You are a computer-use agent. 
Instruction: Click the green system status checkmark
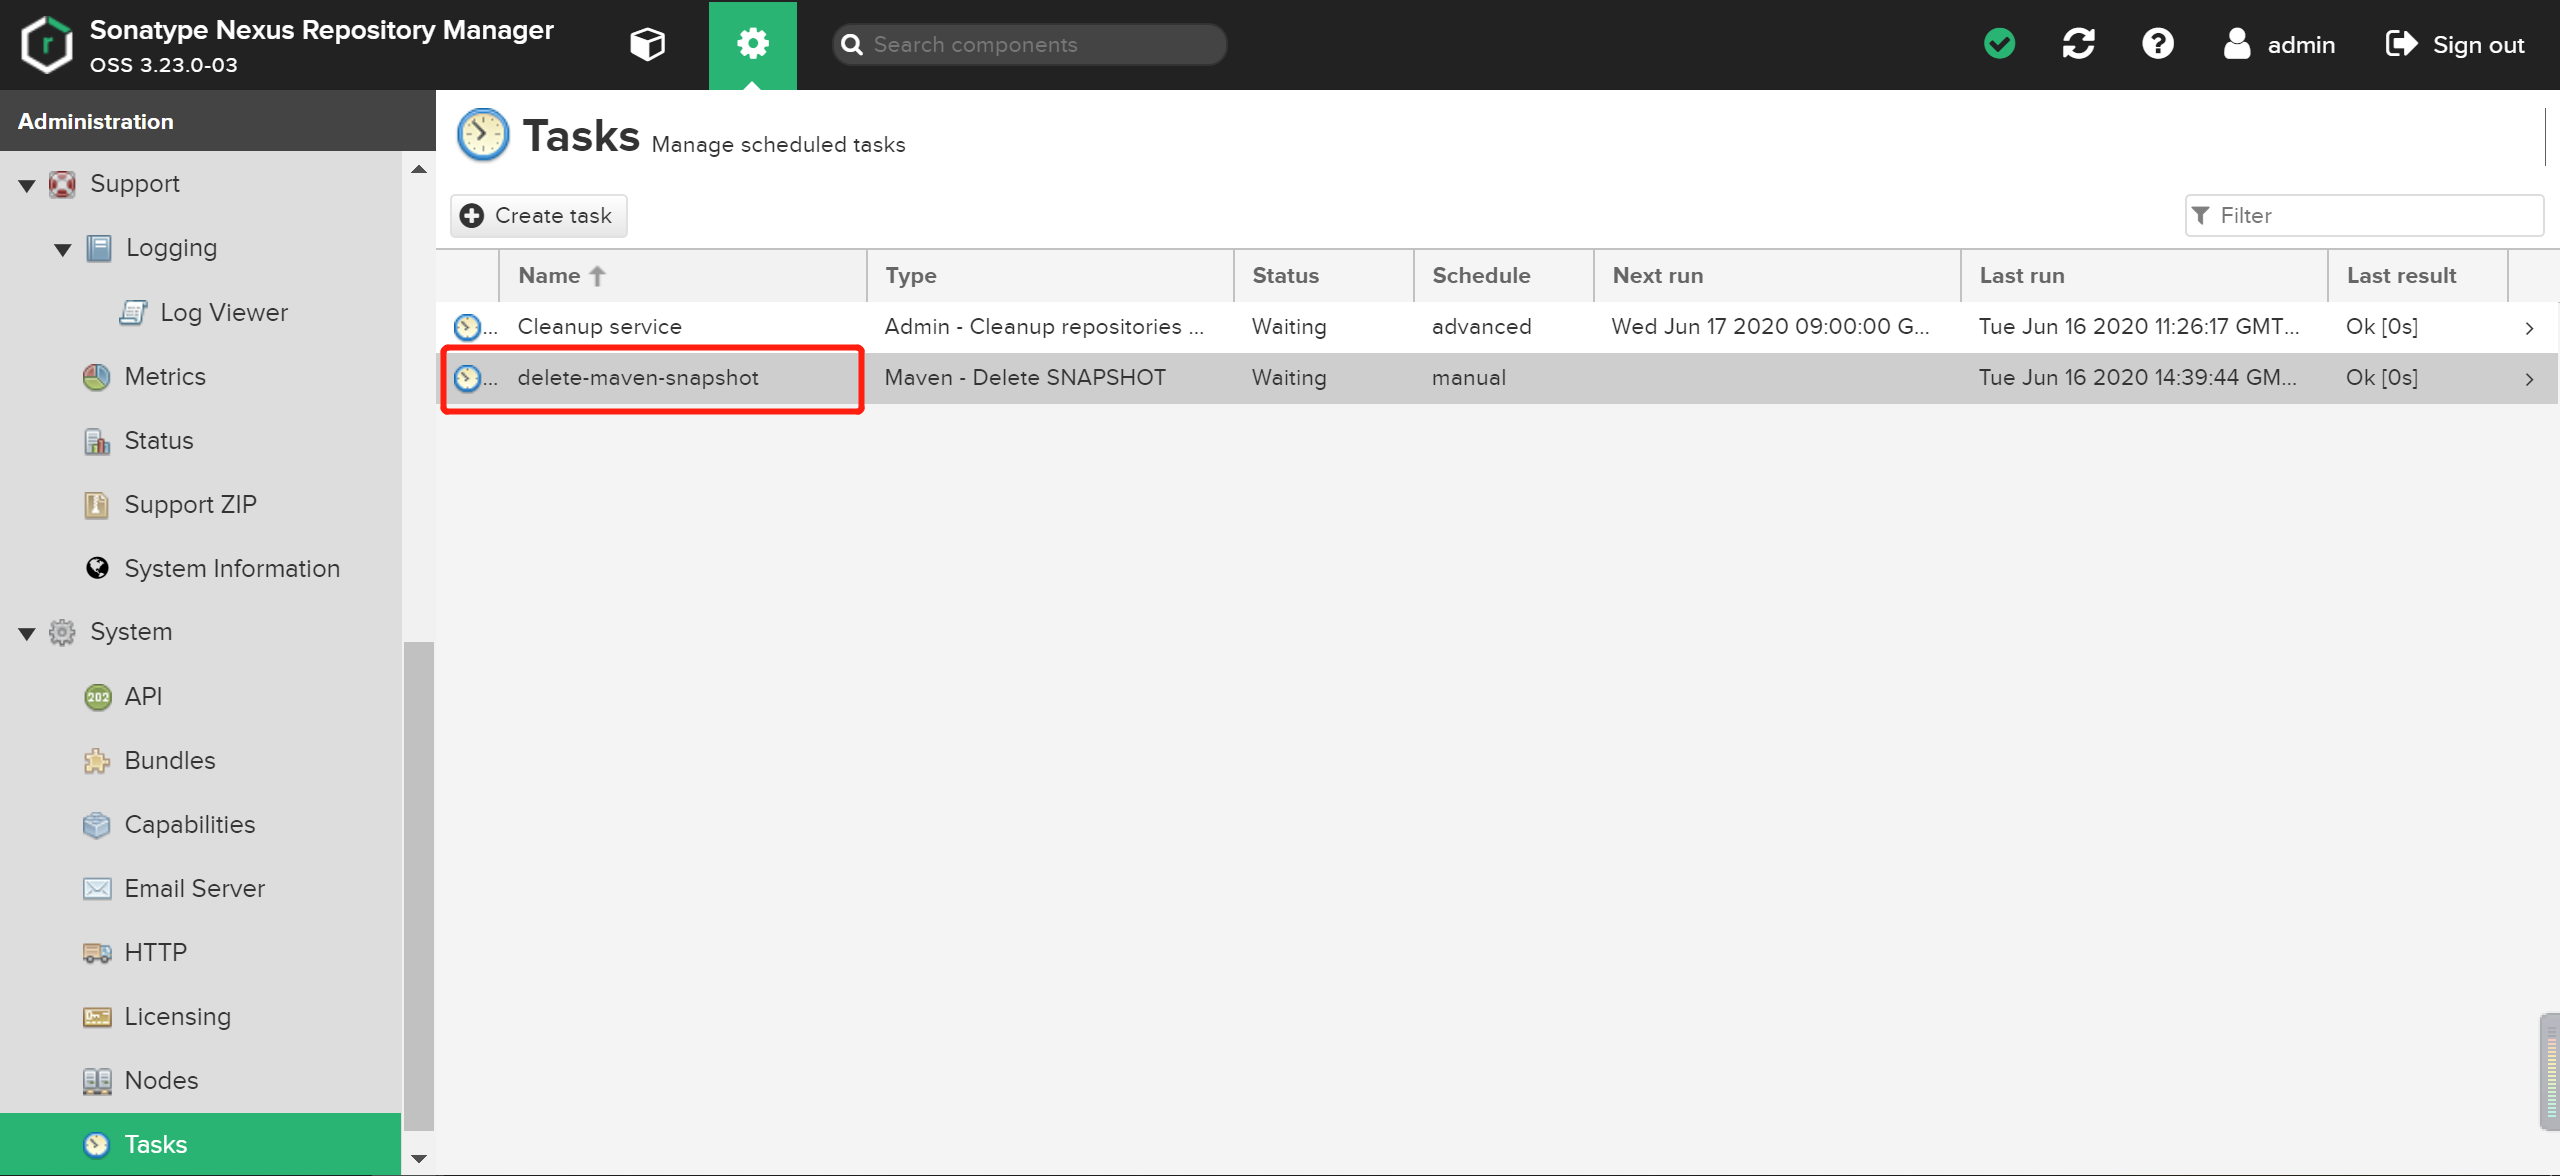[1999, 44]
